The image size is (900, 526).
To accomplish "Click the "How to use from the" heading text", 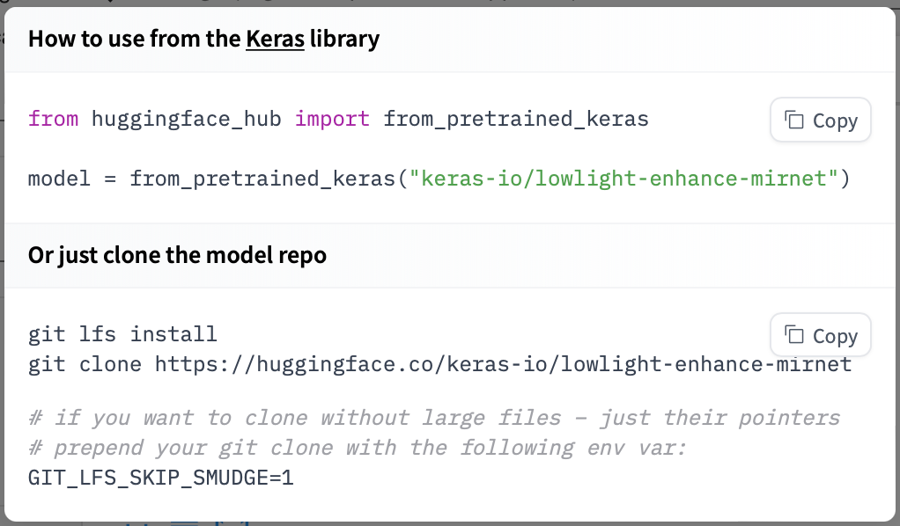I will coord(134,39).
